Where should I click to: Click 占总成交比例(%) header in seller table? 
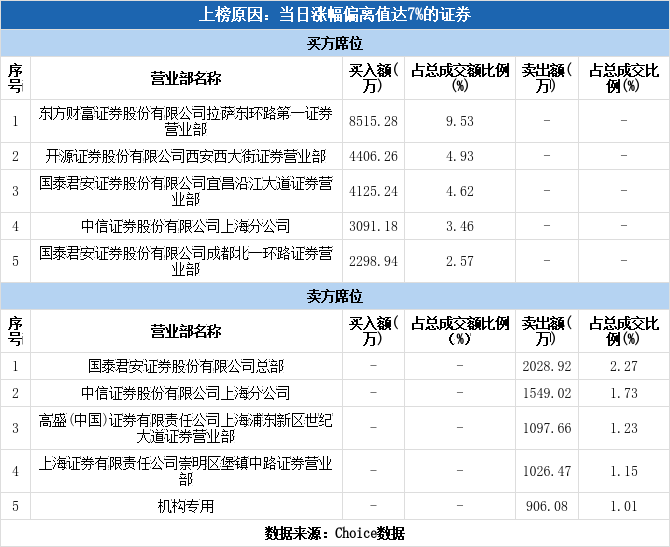point(624,331)
